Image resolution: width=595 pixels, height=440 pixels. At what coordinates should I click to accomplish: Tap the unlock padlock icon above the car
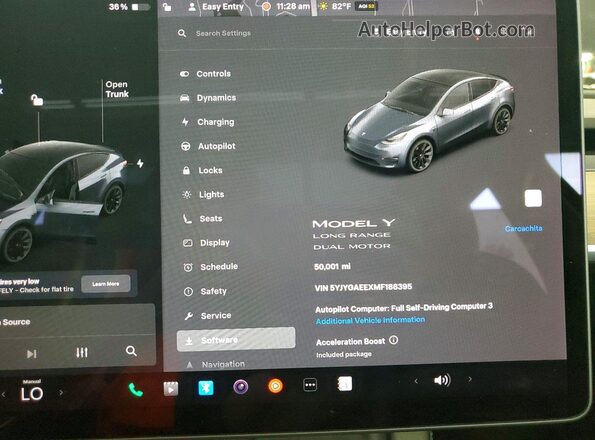pyautogui.click(x=37, y=100)
